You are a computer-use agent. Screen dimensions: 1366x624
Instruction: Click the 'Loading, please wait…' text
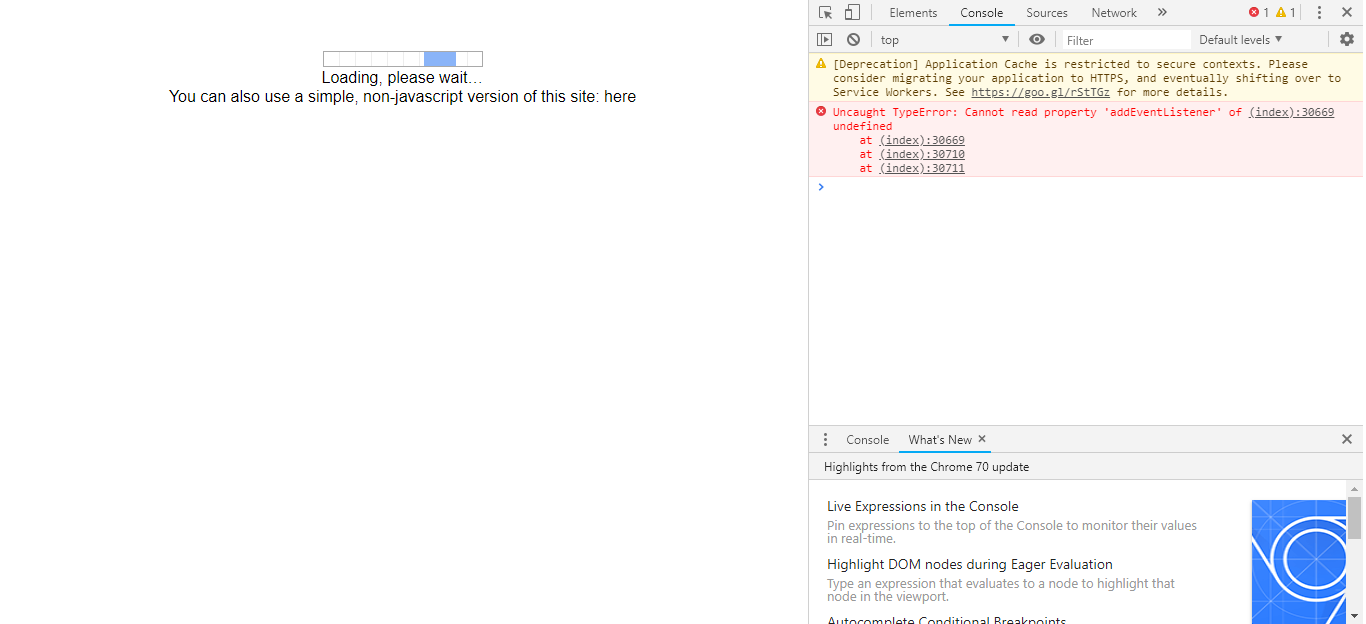click(402, 78)
